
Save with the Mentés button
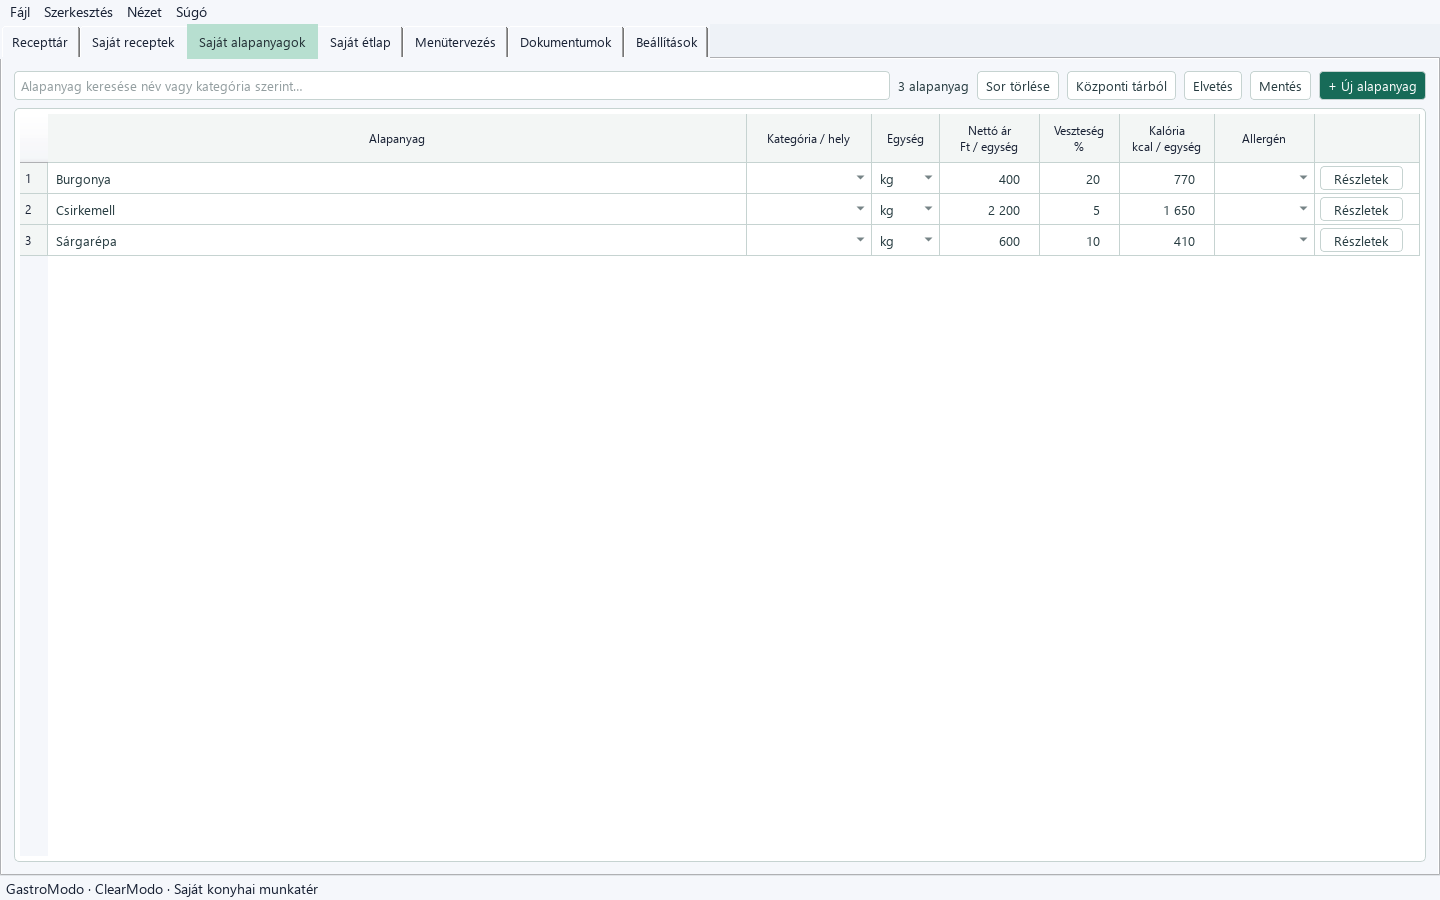1280,86
